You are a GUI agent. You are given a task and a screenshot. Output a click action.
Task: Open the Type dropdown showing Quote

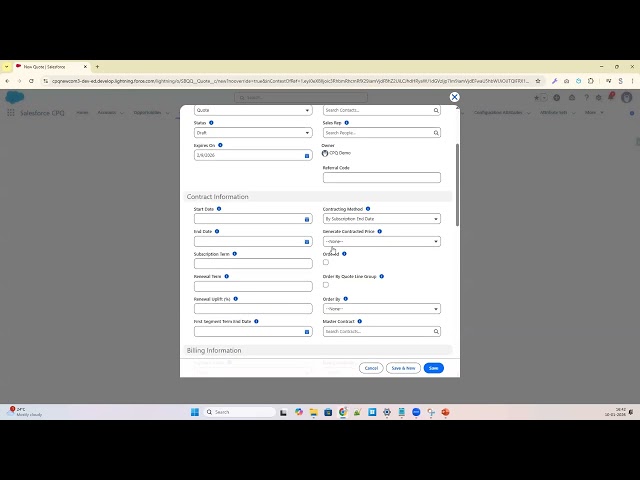253,110
